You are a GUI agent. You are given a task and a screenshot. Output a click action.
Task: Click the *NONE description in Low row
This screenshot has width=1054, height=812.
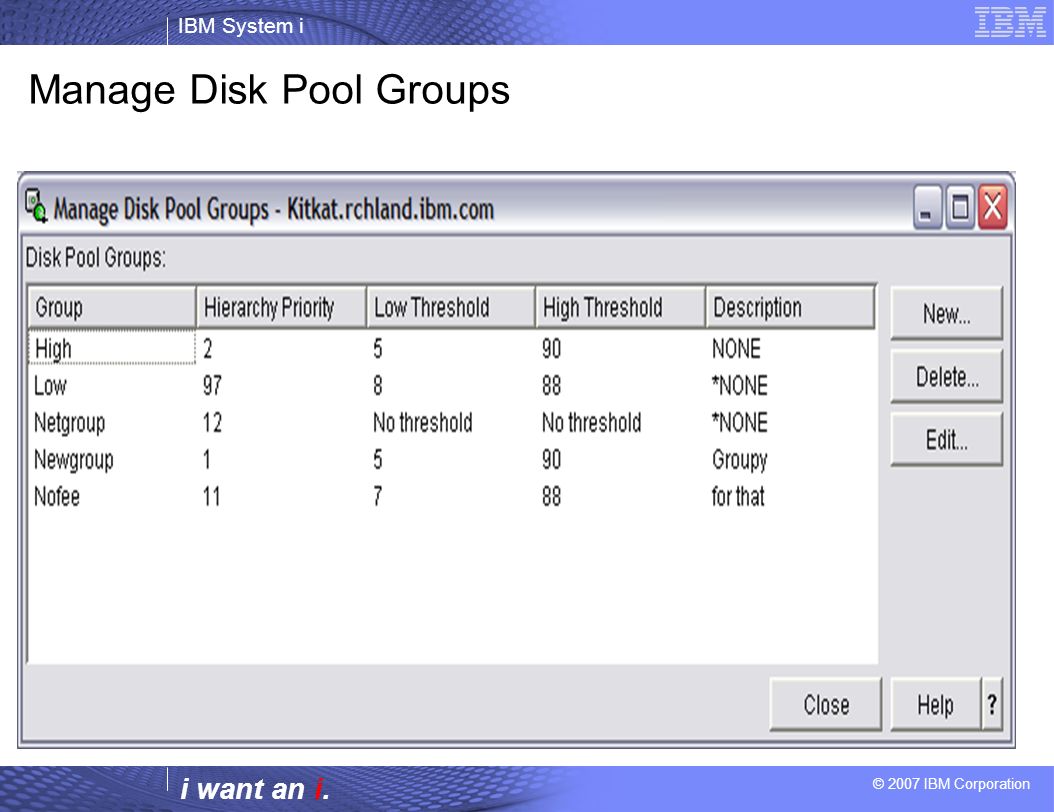[739, 386]
